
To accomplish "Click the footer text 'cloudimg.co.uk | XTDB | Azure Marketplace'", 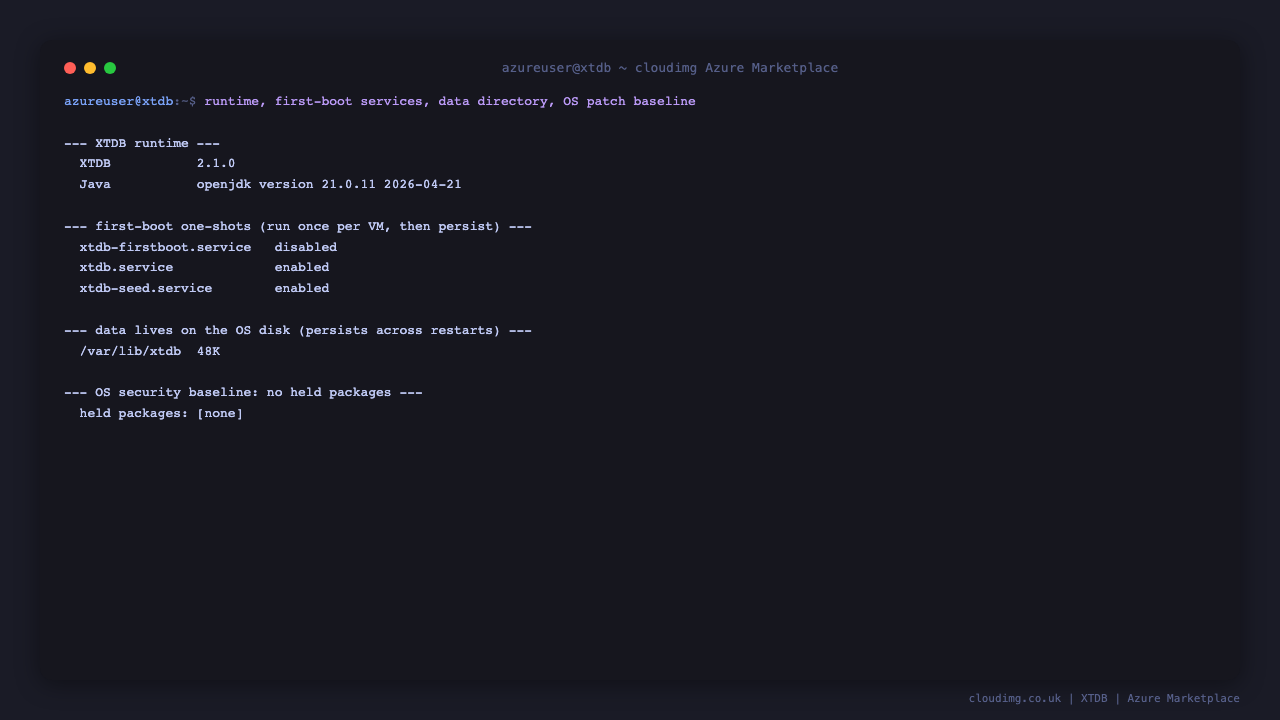I will (x=1104, y=698).
